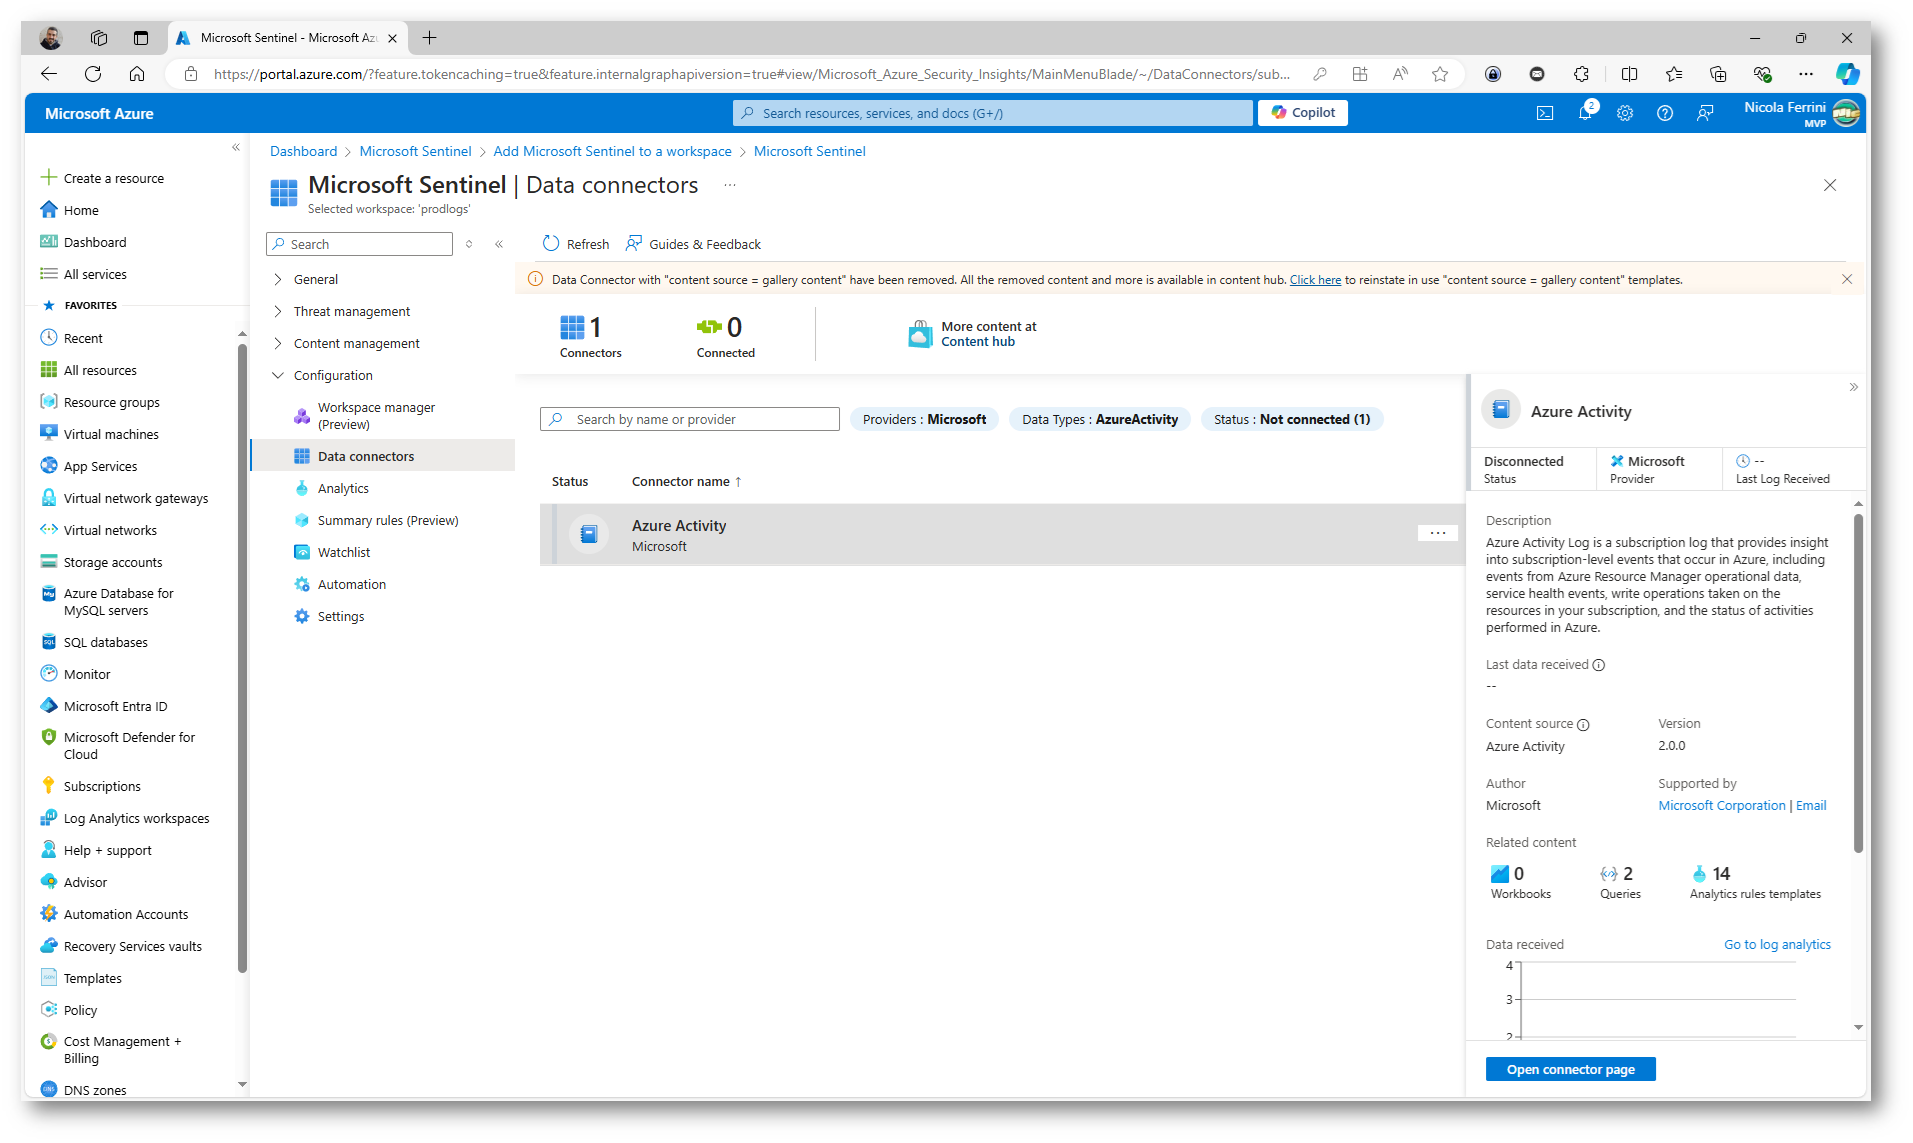The width and height of the screenshot is (1913, 1143).
Task: Open Microsoft Corporation support link
Action: point(1722,805)
